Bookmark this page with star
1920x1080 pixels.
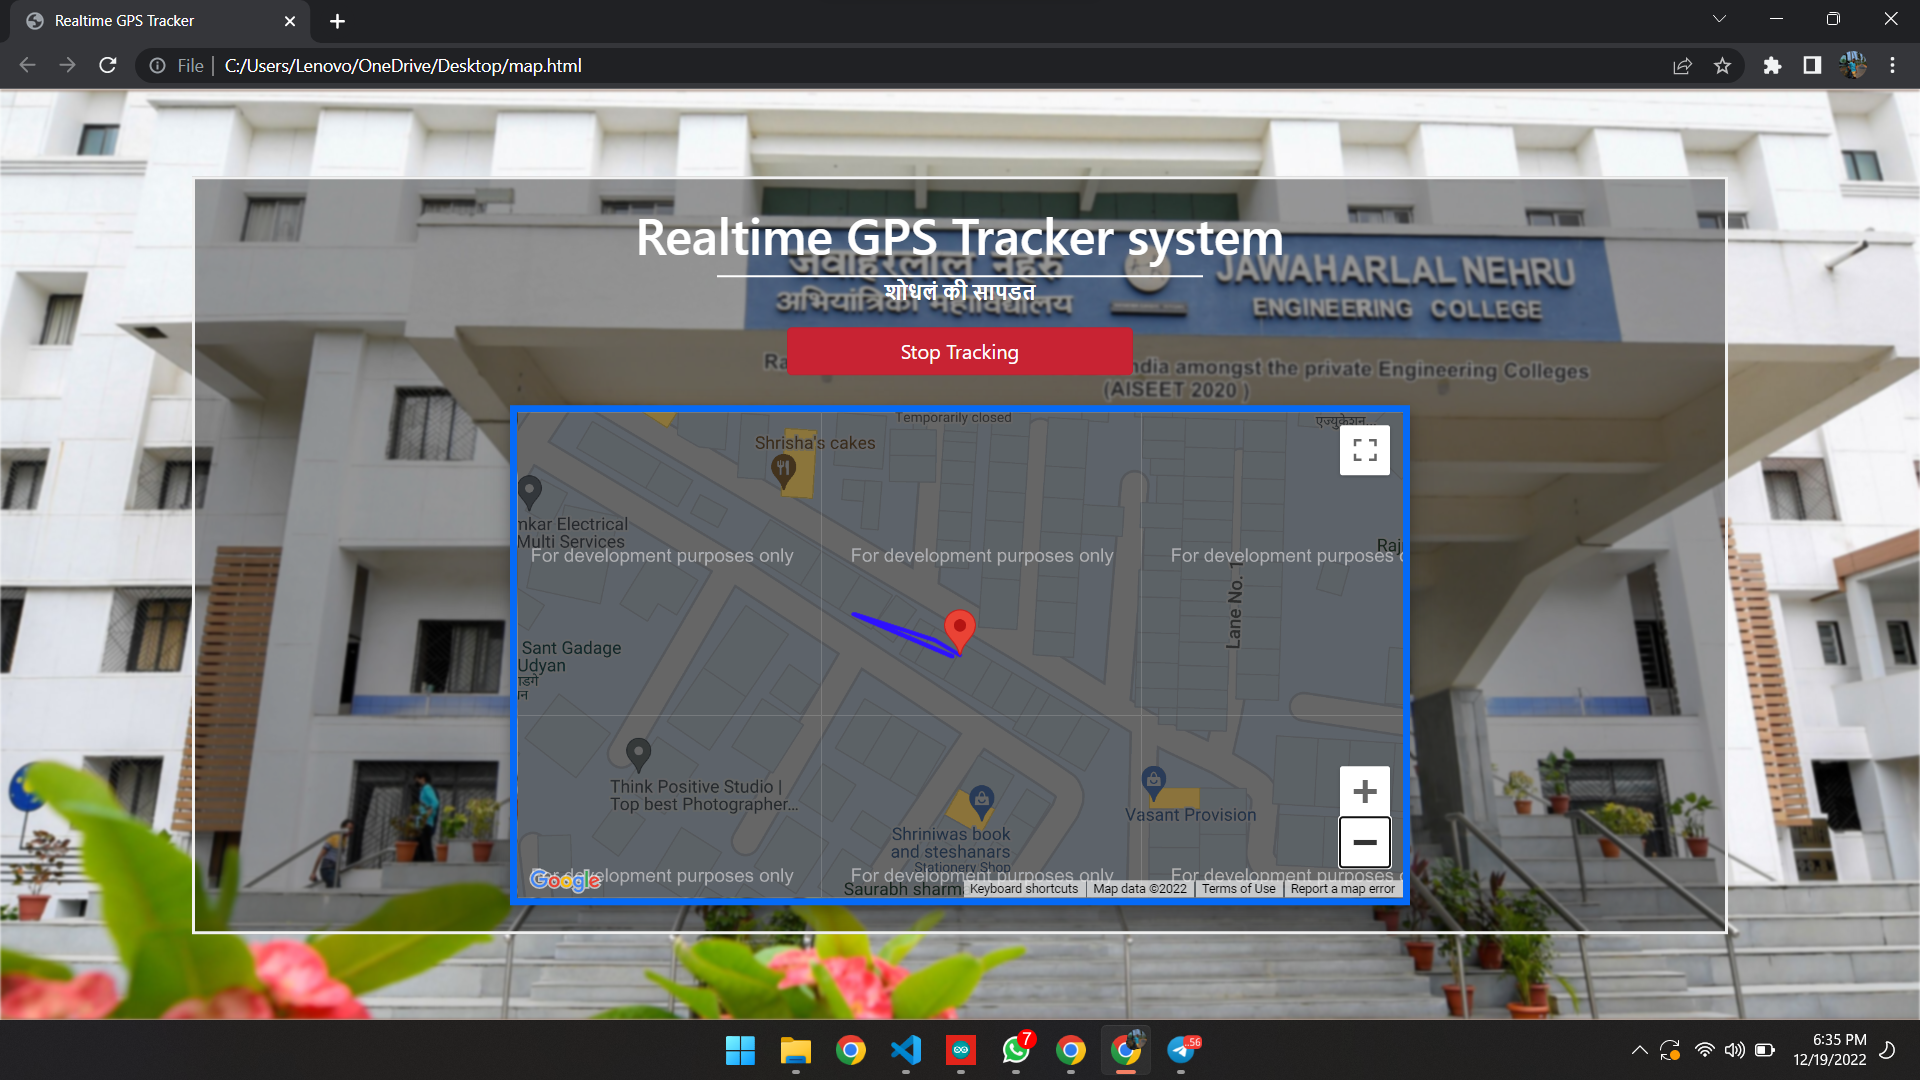point(1722,65)
